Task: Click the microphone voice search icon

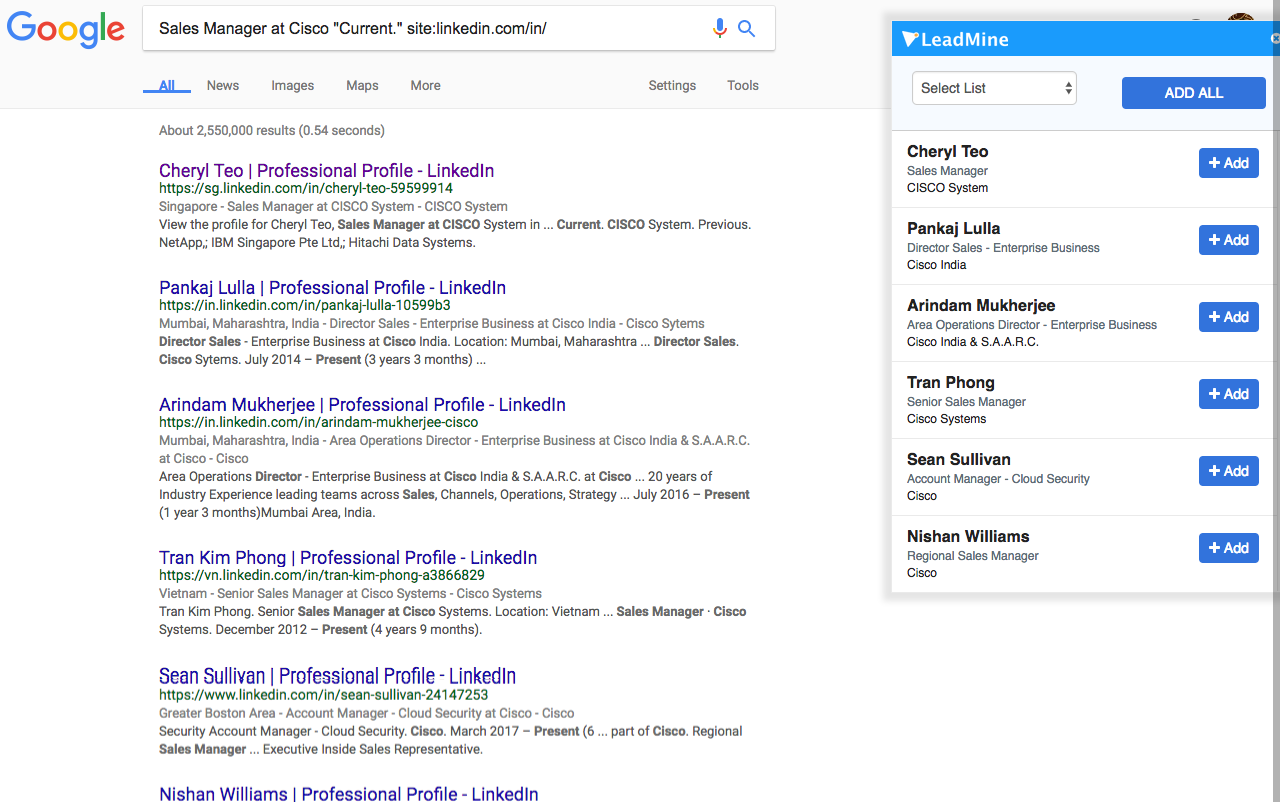Action: pos(719,29)
